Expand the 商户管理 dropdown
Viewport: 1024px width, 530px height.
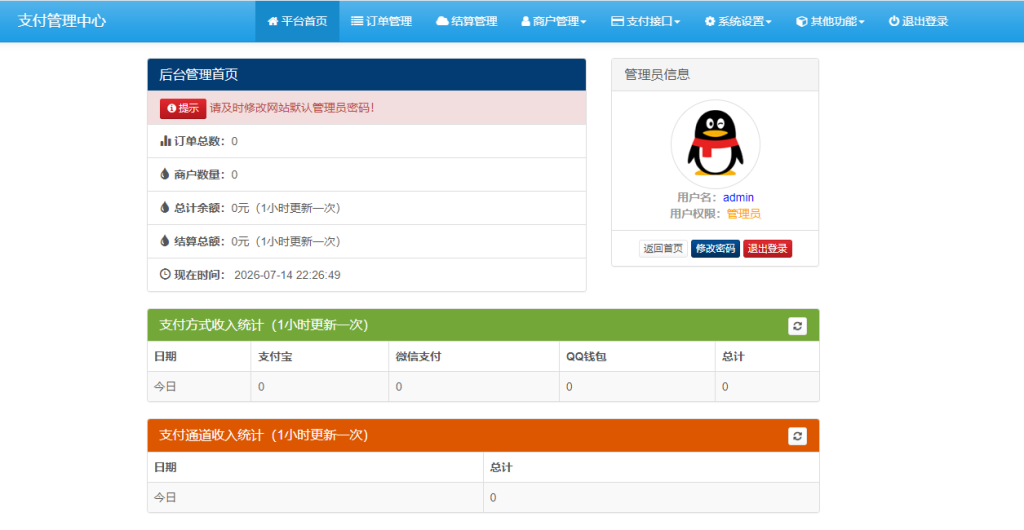coord(554,21)
